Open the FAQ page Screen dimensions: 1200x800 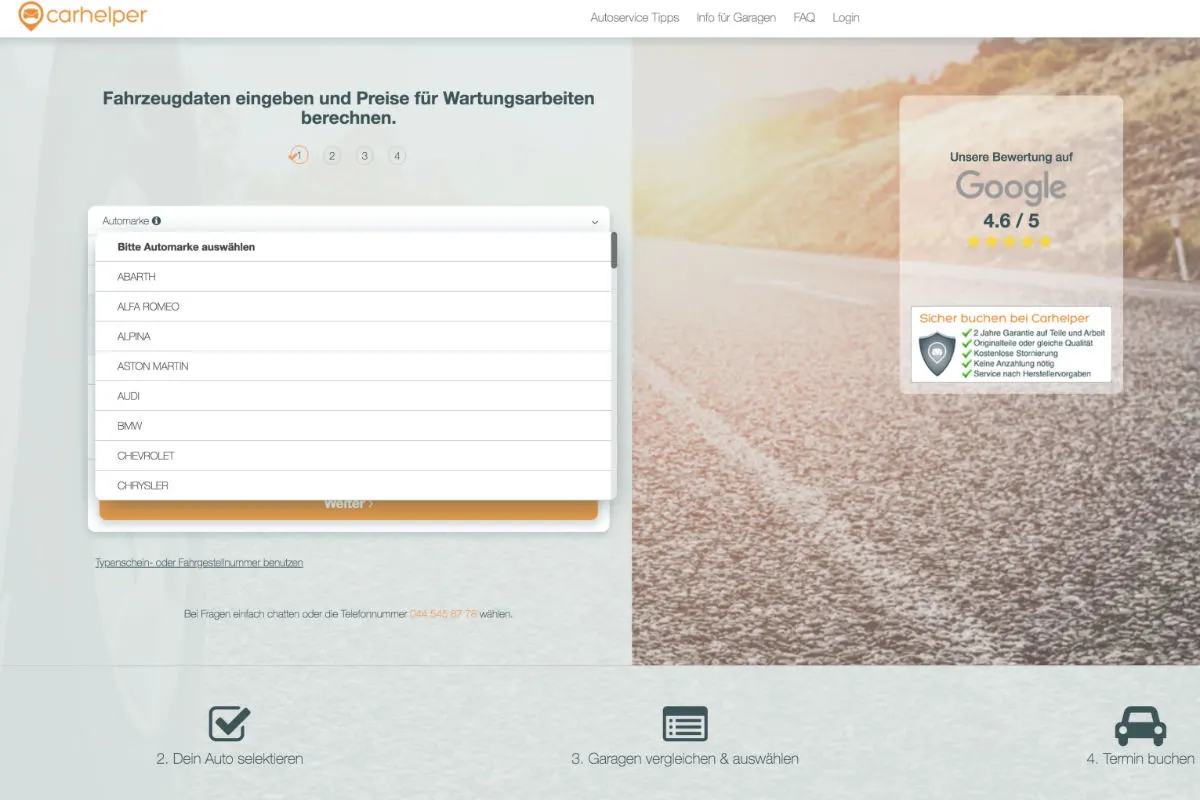(804, 18)
